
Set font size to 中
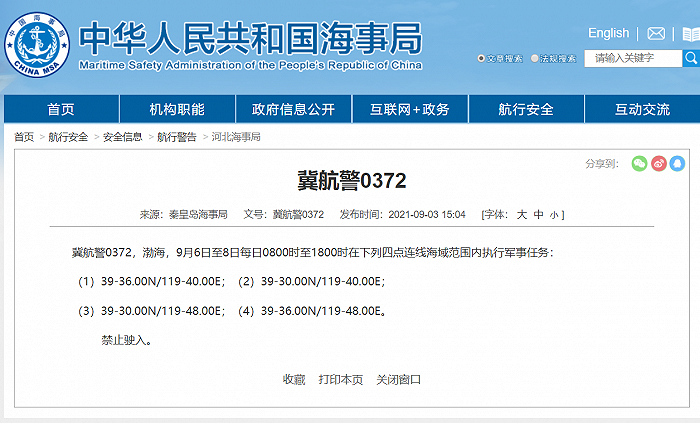539,215
